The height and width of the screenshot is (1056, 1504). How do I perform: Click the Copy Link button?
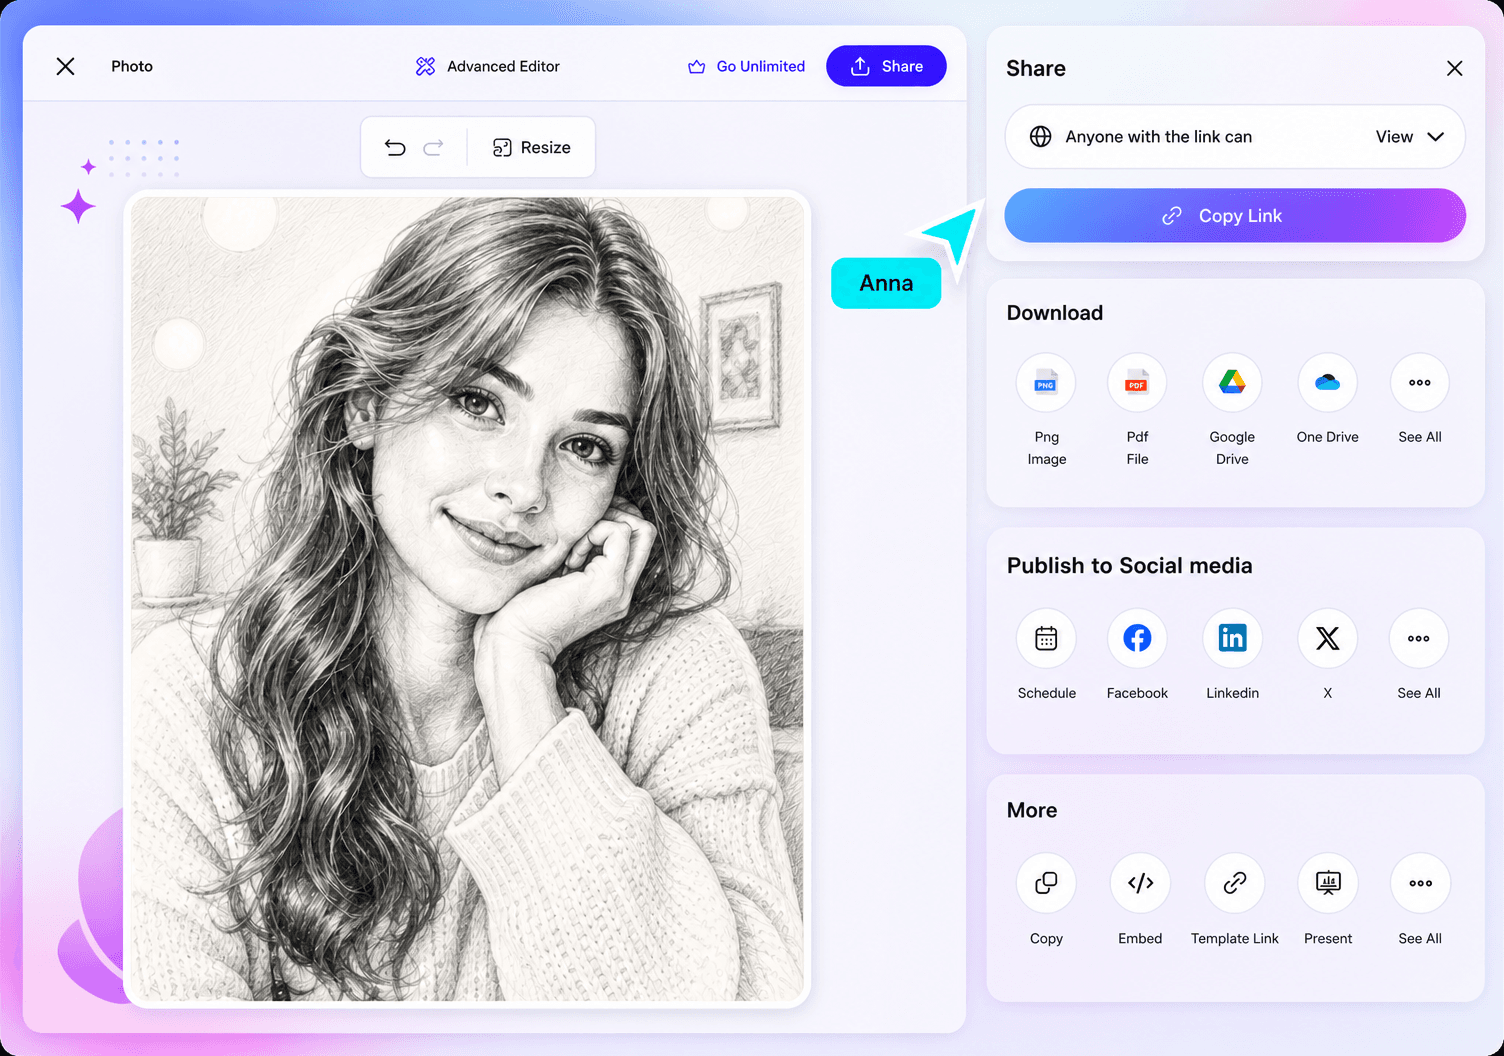pyautogui.click(x=1235, y=216)
